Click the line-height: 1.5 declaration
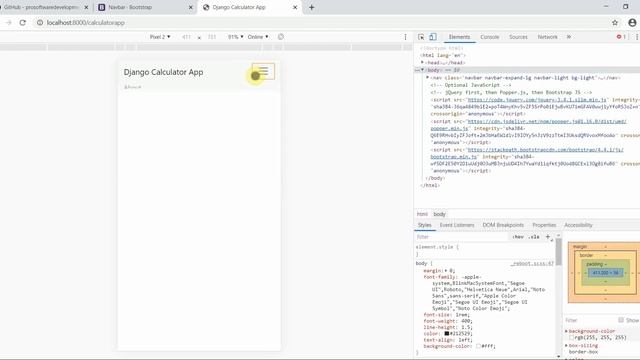The image size is (640, 360). click(x=448, y=327)
